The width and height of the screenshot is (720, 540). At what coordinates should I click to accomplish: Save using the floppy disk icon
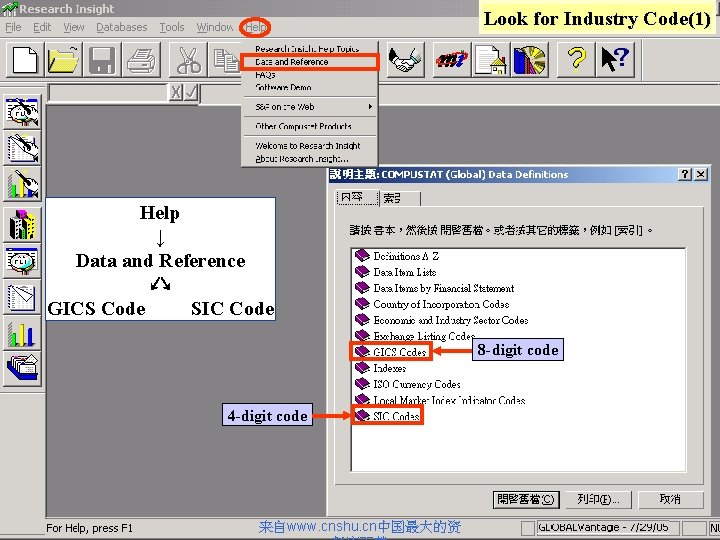coord(102,60)
